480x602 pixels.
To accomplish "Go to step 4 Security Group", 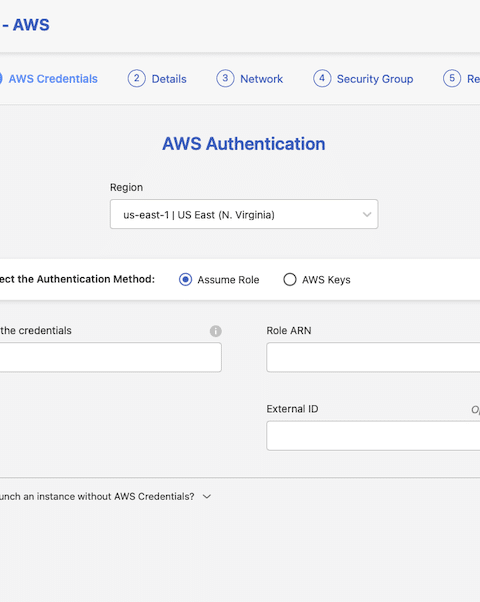I will coord(363,79).
